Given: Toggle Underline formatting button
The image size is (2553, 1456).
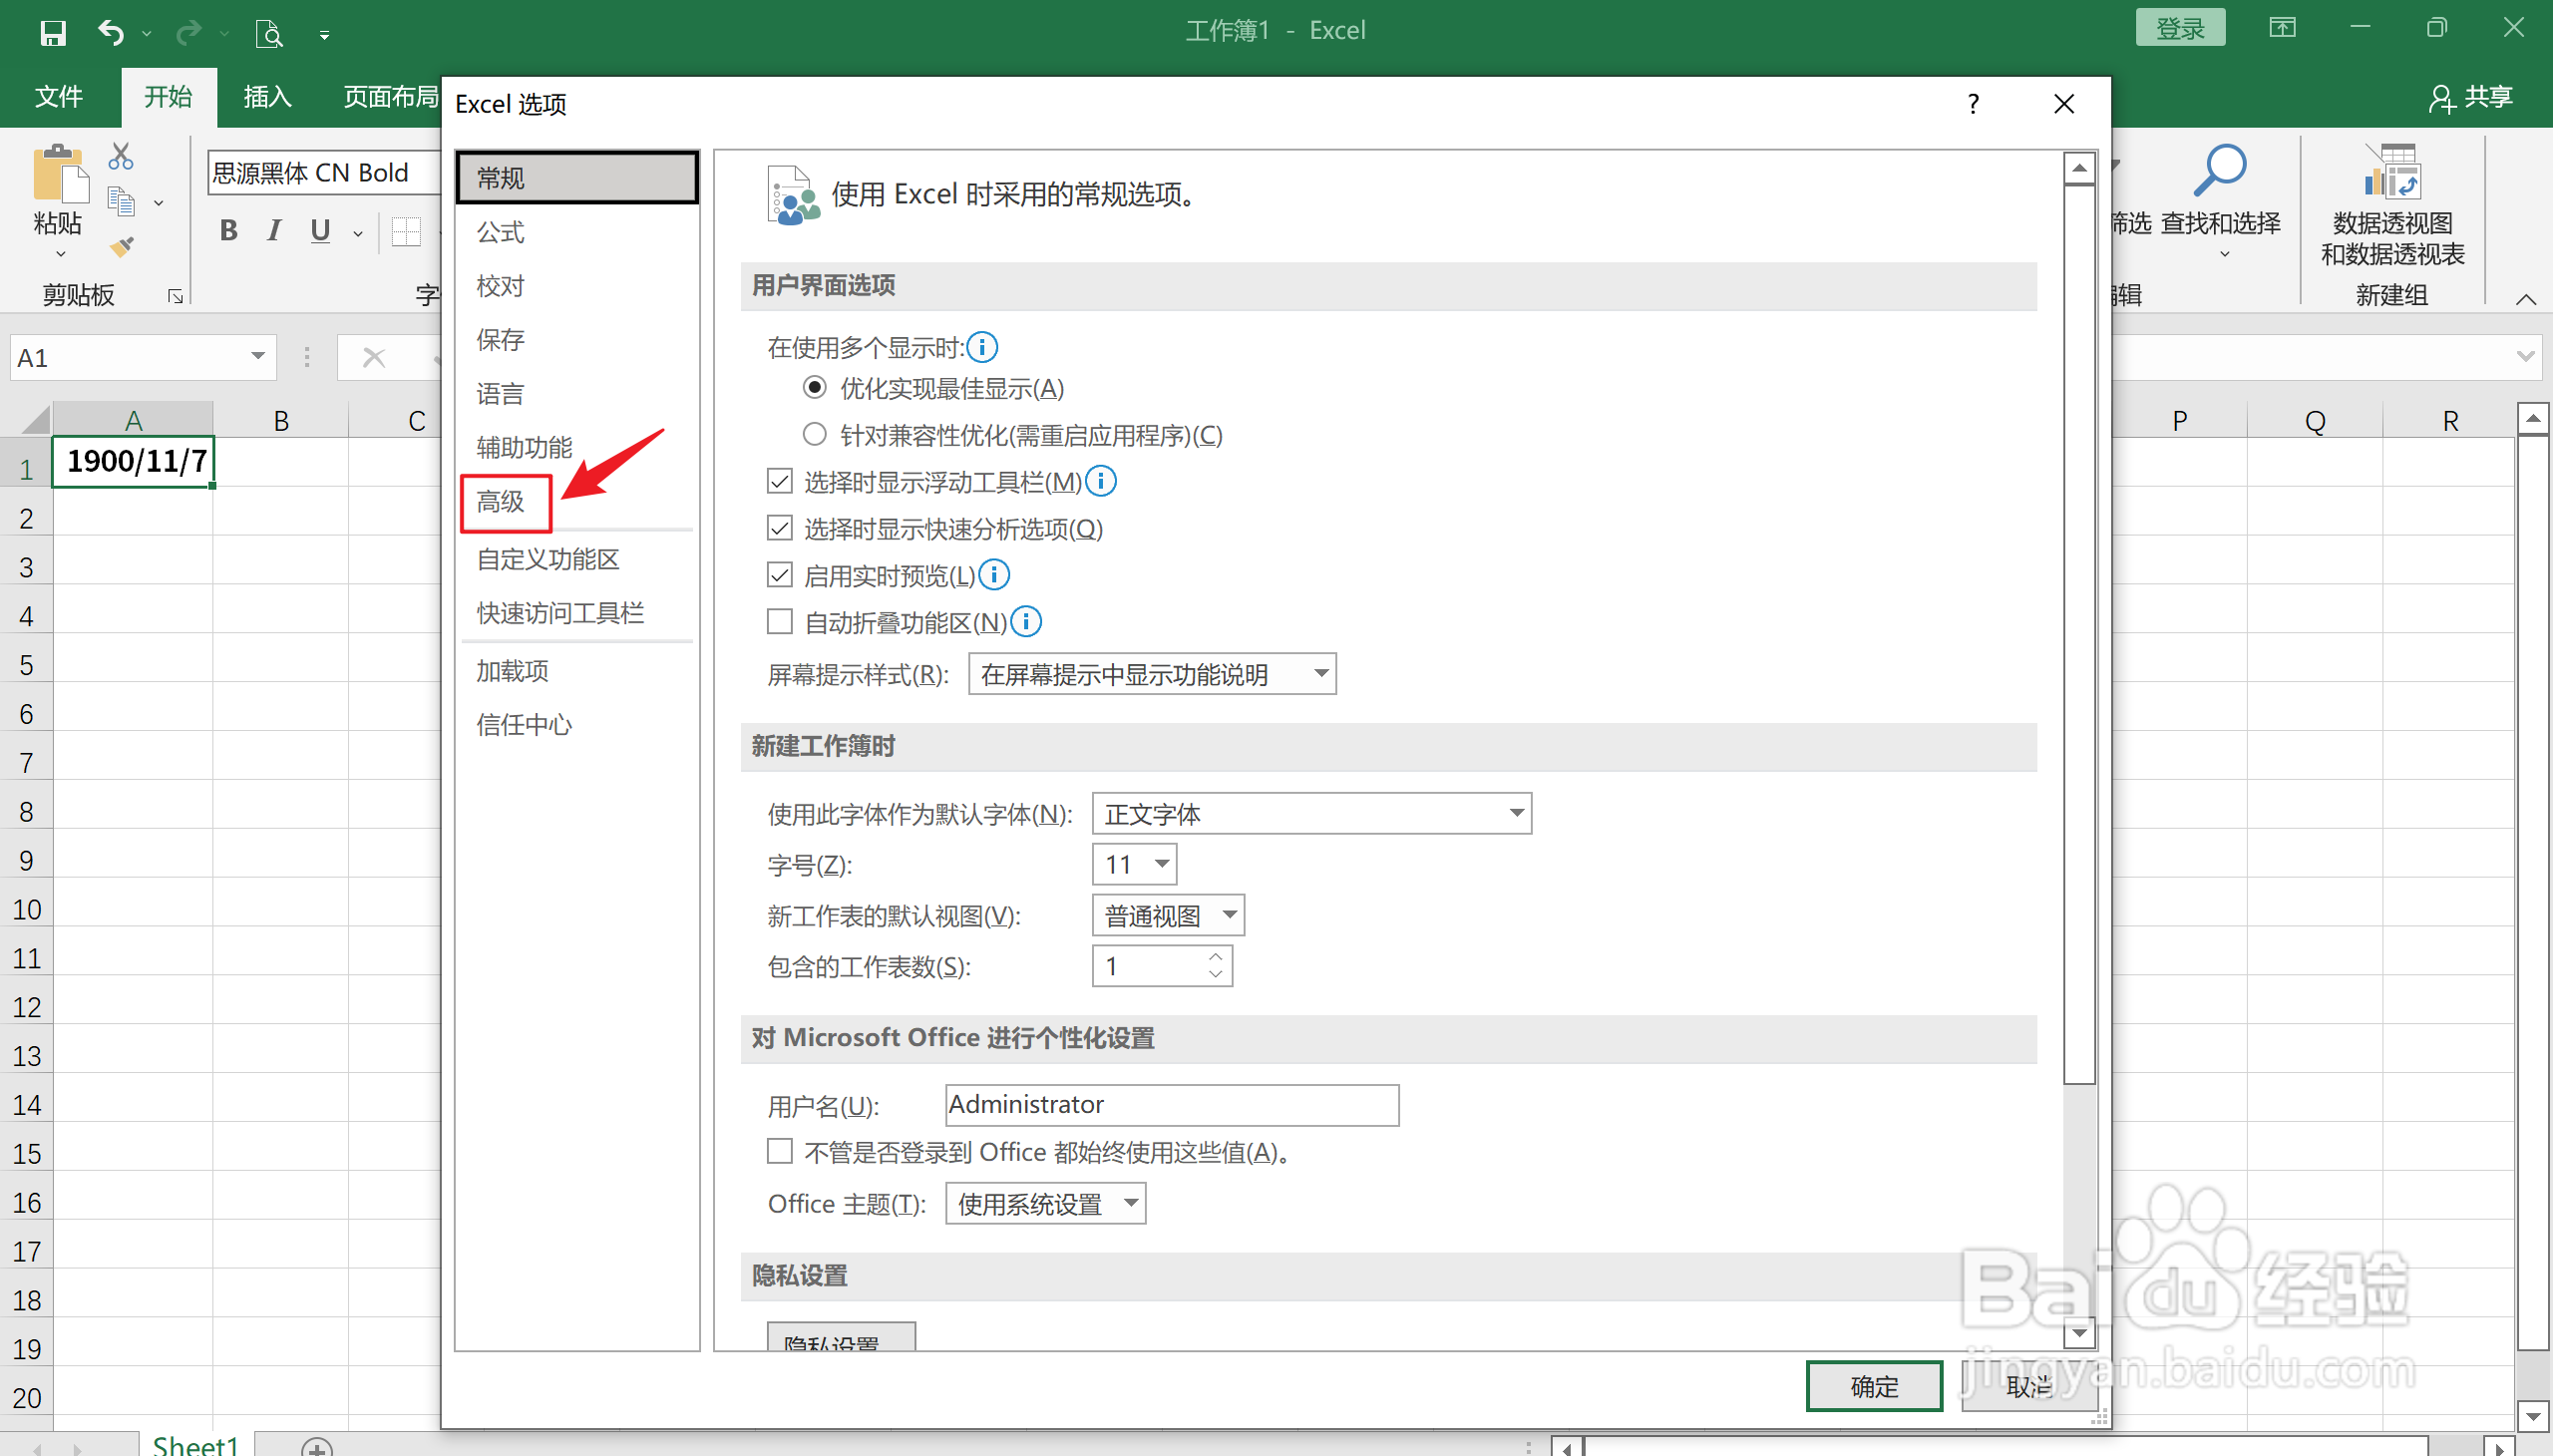Looking at the screenshot, I should pyautogui.click(x=320, y=231).
